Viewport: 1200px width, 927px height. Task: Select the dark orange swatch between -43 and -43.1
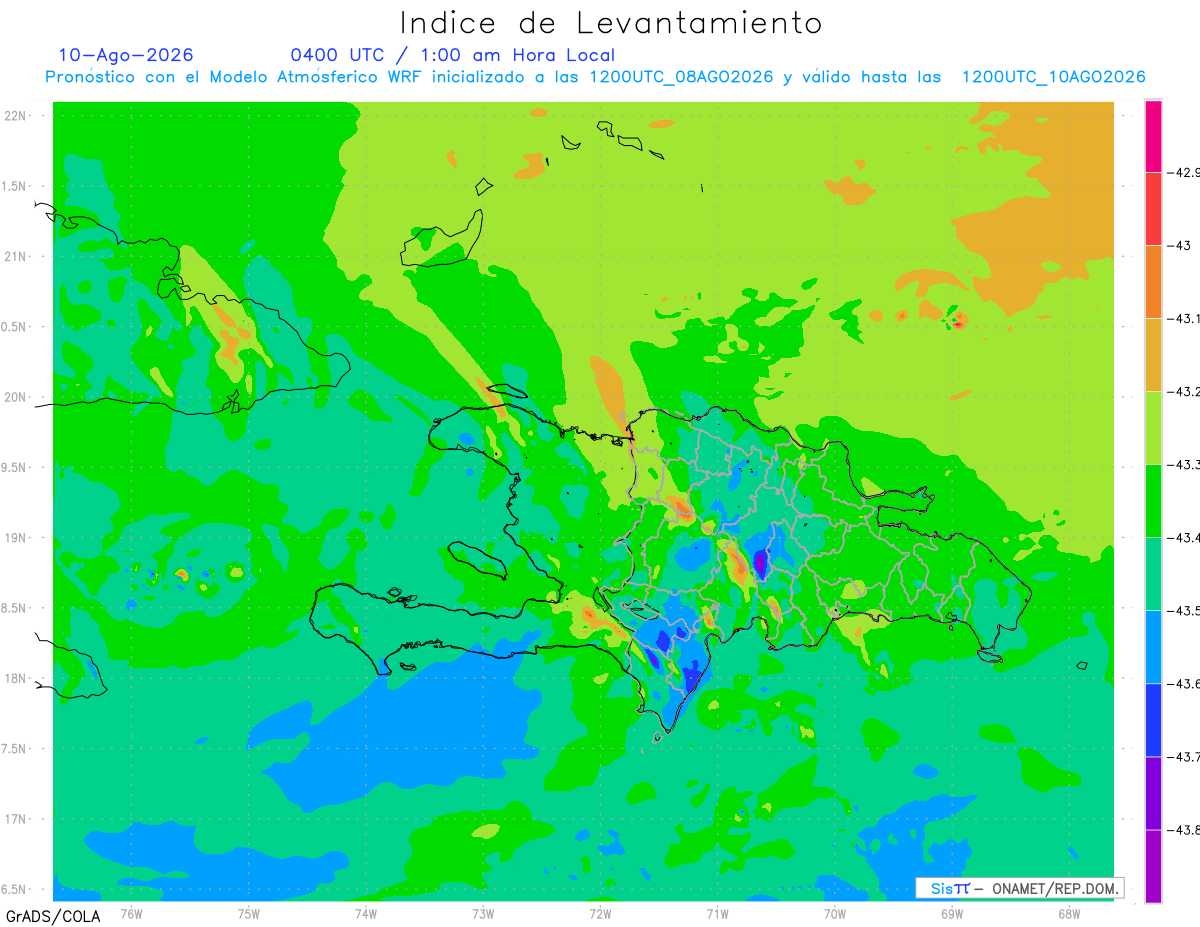tap(1153, 281)
